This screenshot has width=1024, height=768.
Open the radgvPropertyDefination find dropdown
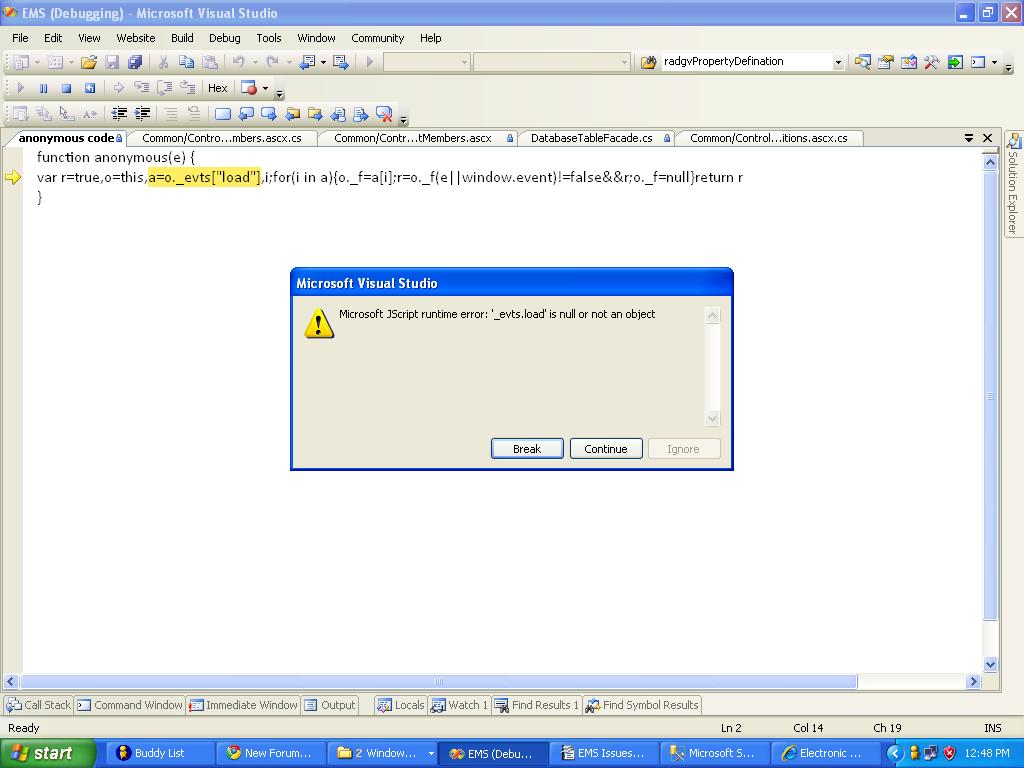838,62
